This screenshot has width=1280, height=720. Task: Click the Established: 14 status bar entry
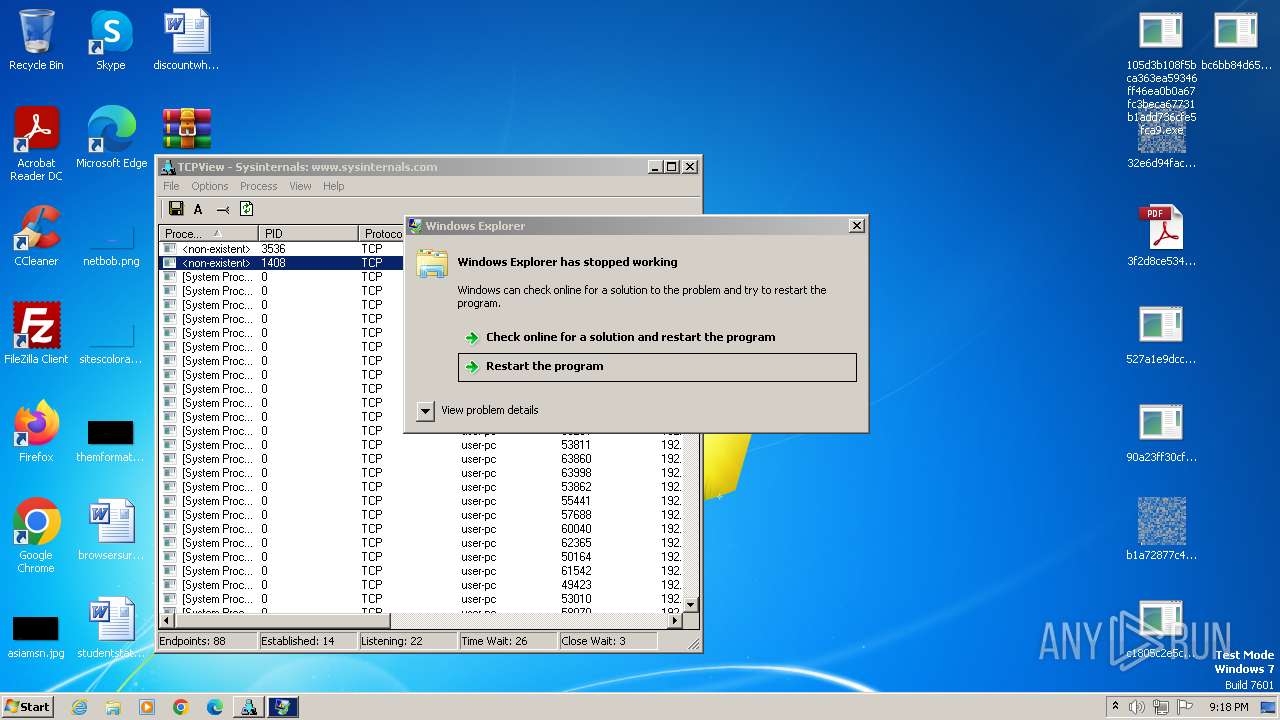click(307, 641)
